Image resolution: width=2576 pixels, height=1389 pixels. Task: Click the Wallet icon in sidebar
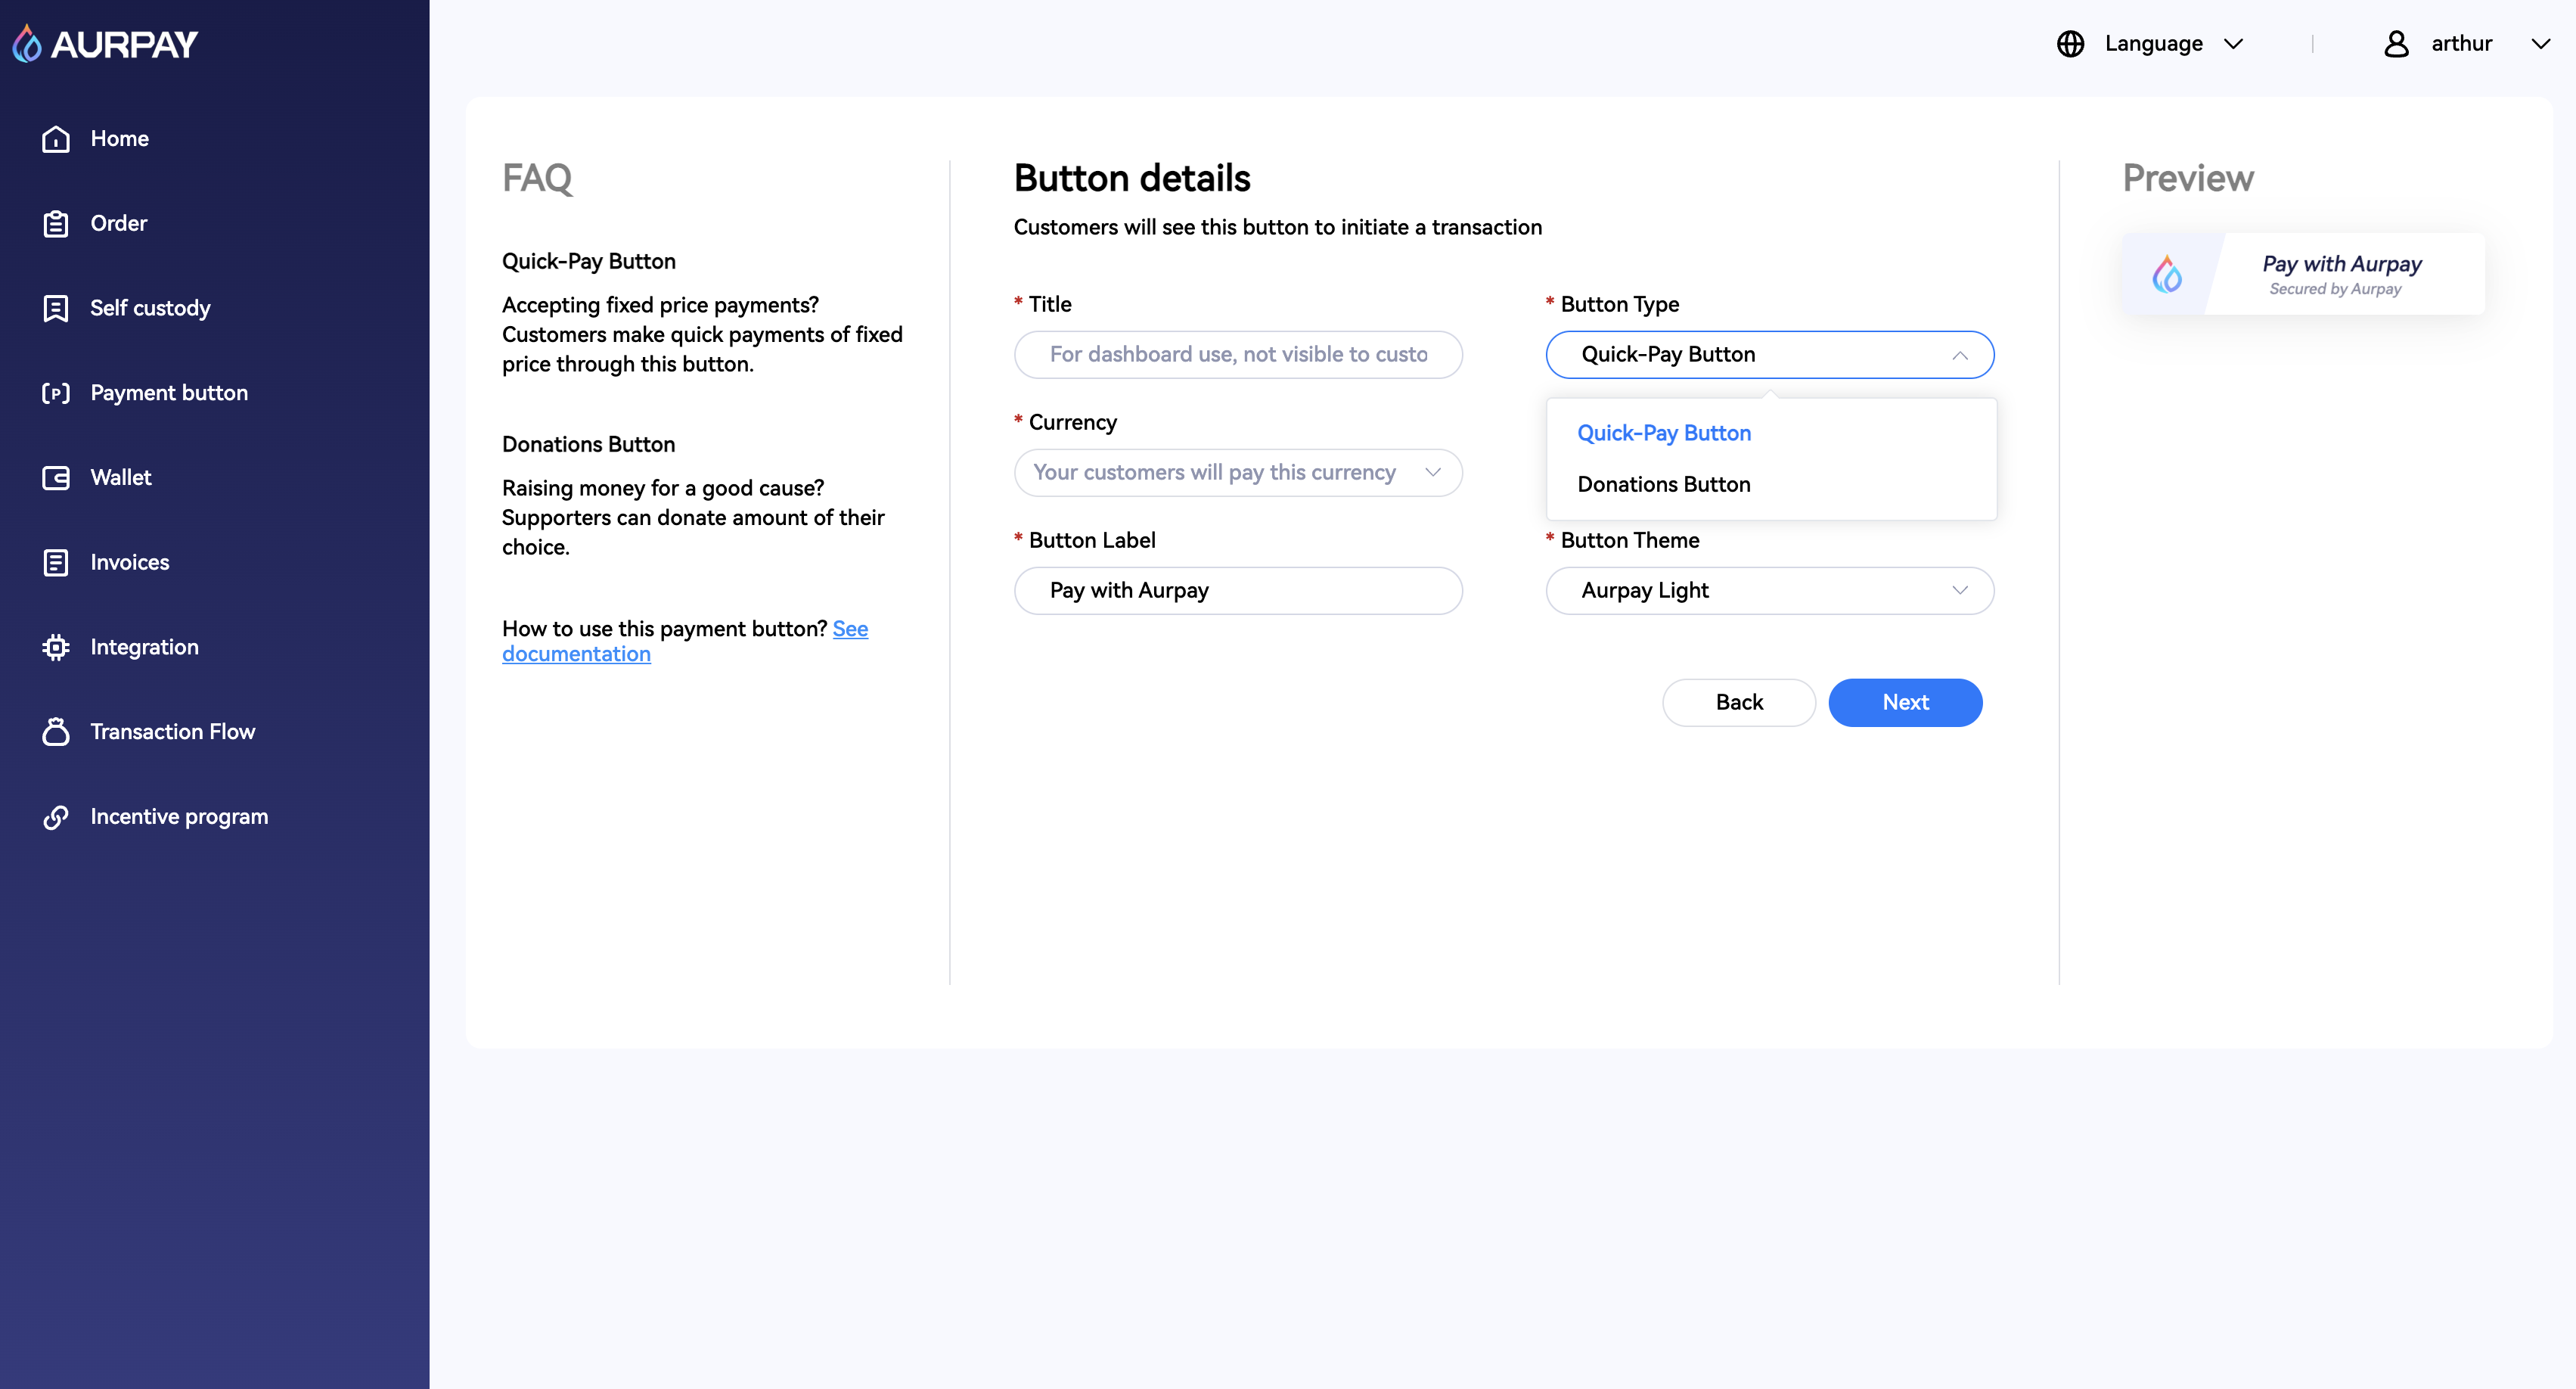[x=56, y=478]
